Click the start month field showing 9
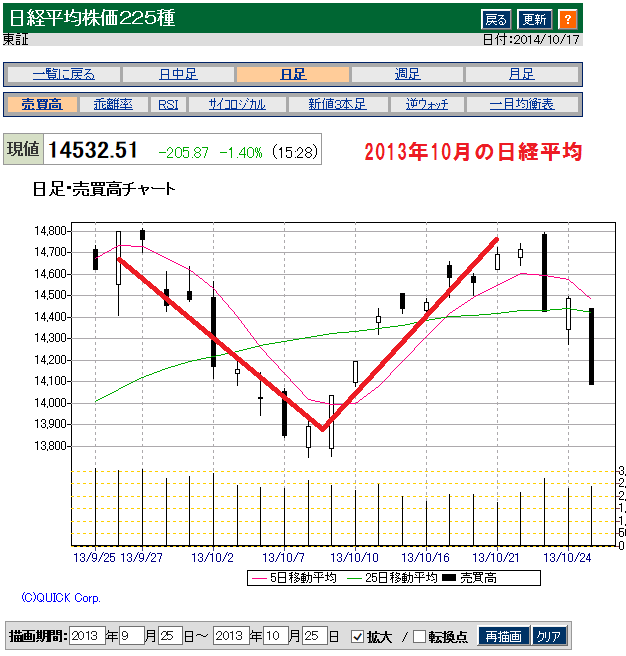Viewport: 626px width, 656px height. tap(132, 636)
